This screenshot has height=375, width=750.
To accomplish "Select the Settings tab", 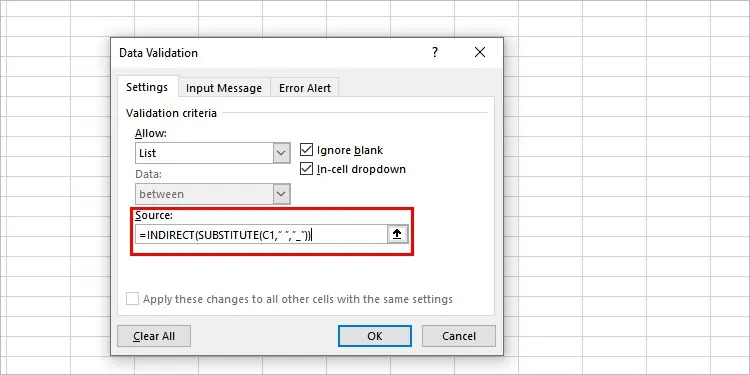I will click(147, 87).
